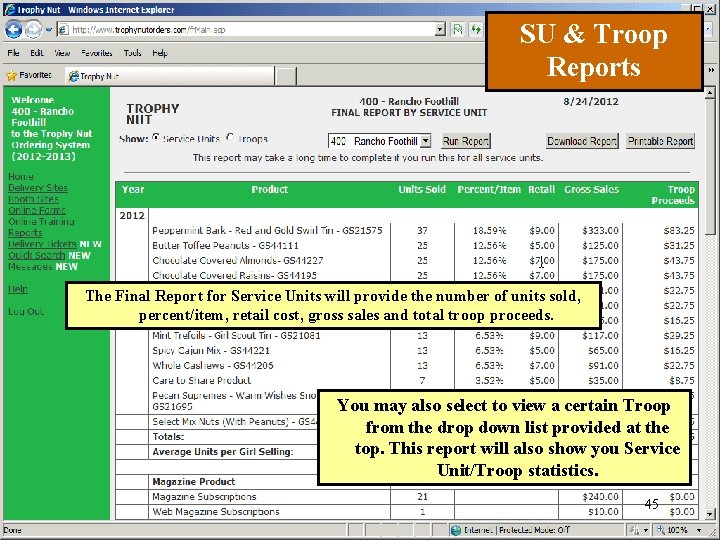Open the Tools menu
720x540 pixels.
click(x=132, y=53)
